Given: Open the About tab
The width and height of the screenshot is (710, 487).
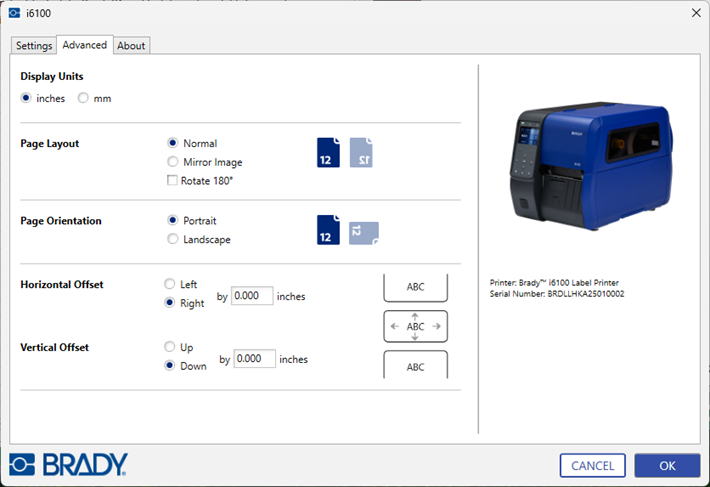Looking at the screenshot, I should pos(131,46).
